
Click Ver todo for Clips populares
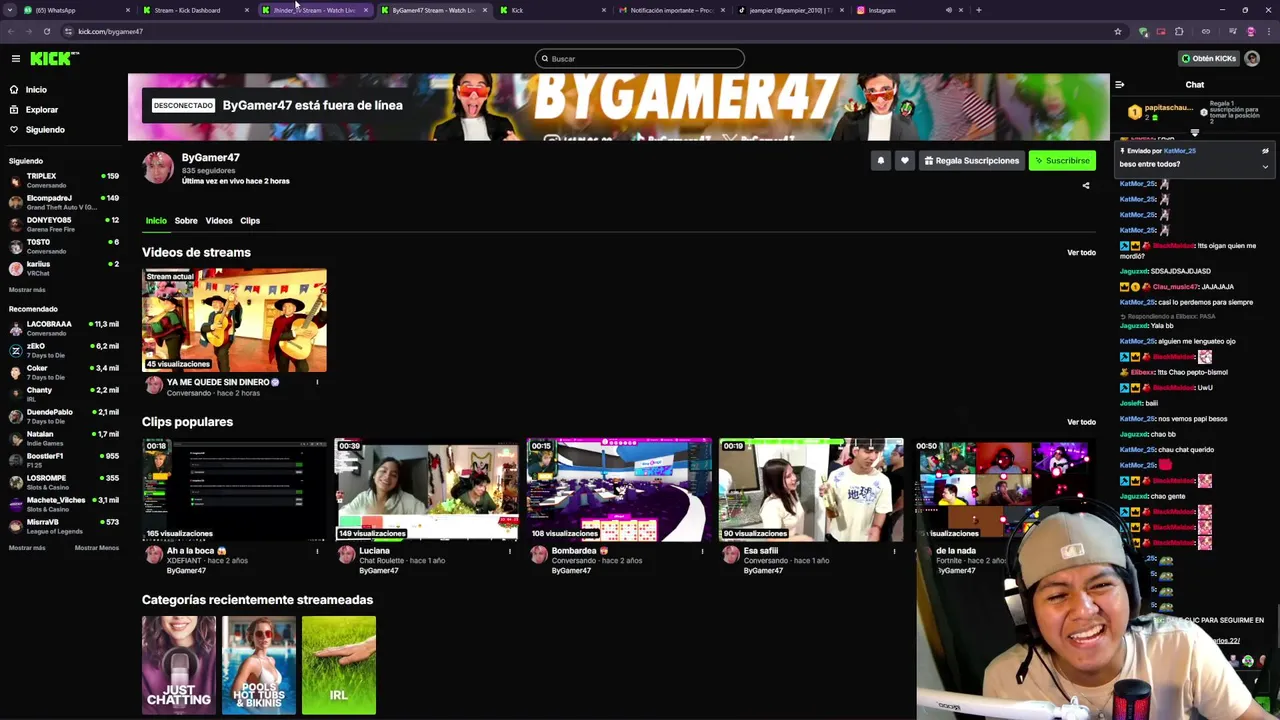(1081, 422)
